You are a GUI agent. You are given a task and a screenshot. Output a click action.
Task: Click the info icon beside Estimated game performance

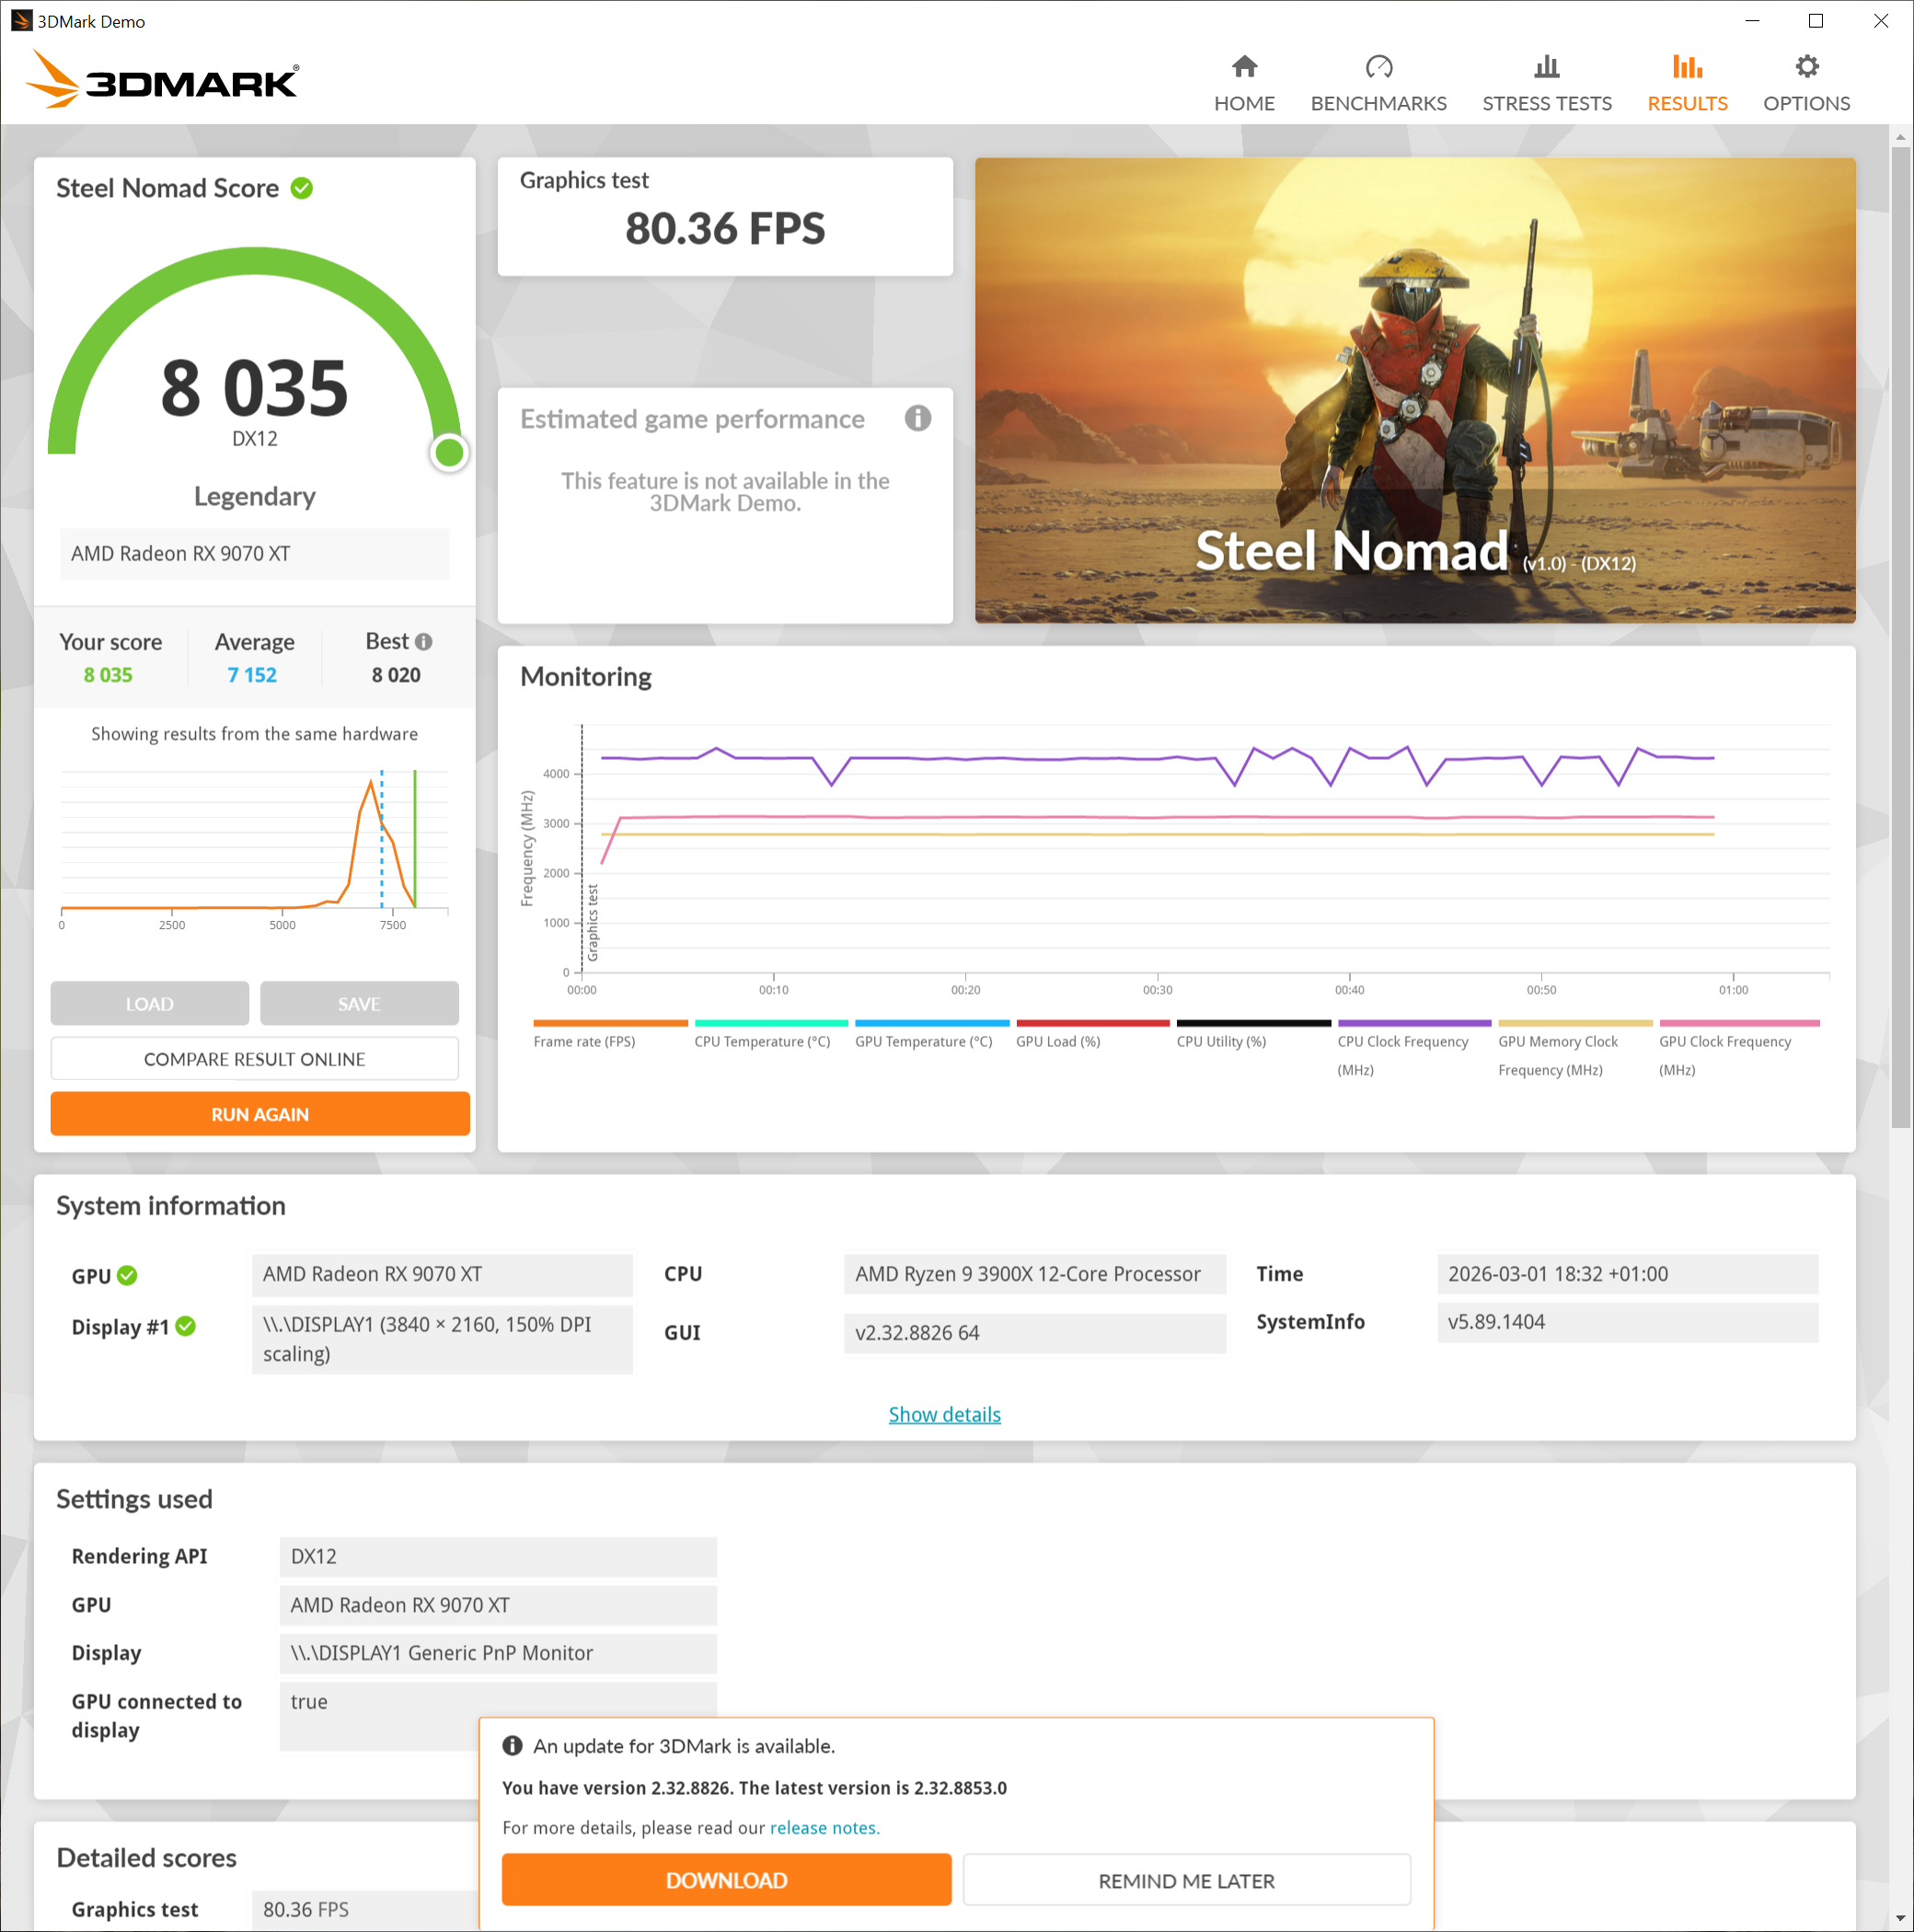point(917,419)
